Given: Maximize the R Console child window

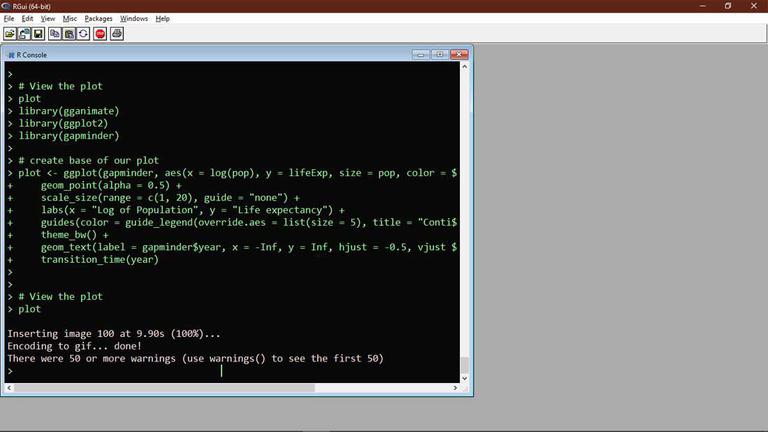Looking at the screenshot, I should 440,54.
